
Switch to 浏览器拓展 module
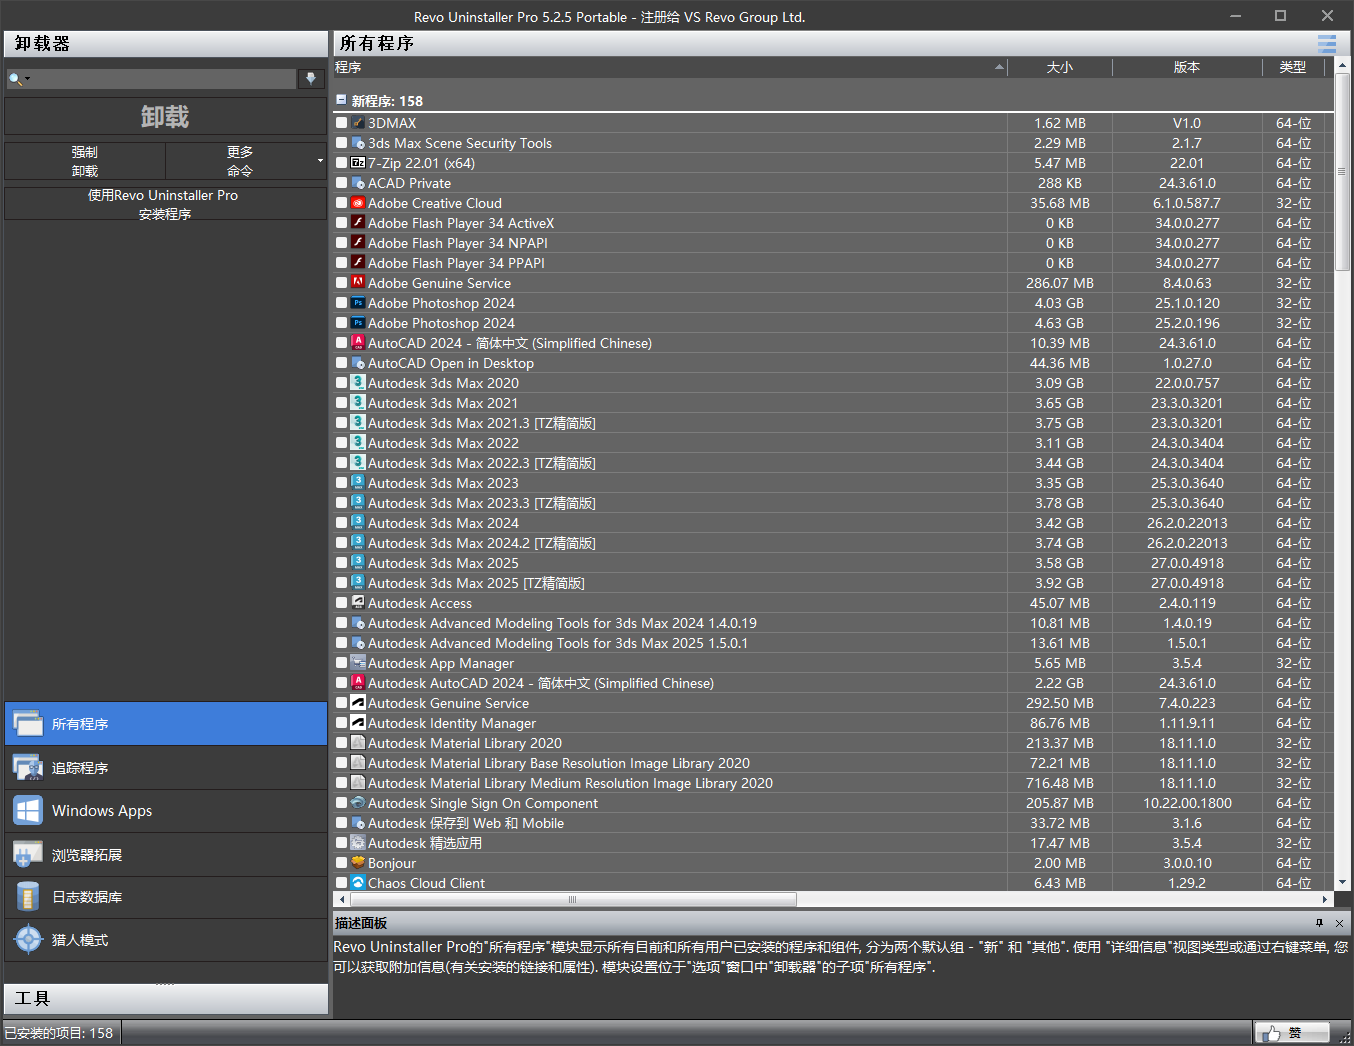tap(166, 854)
